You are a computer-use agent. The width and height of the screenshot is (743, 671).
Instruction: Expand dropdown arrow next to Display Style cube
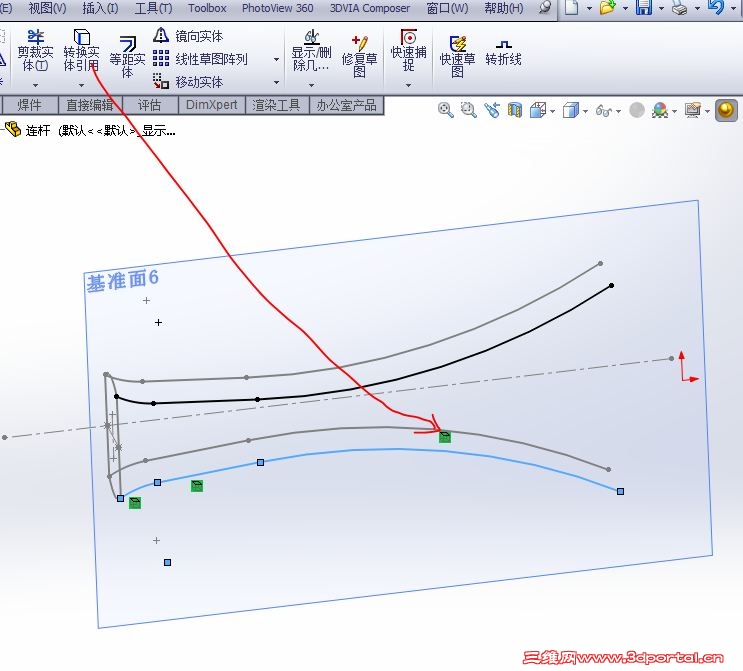[585, 112]
